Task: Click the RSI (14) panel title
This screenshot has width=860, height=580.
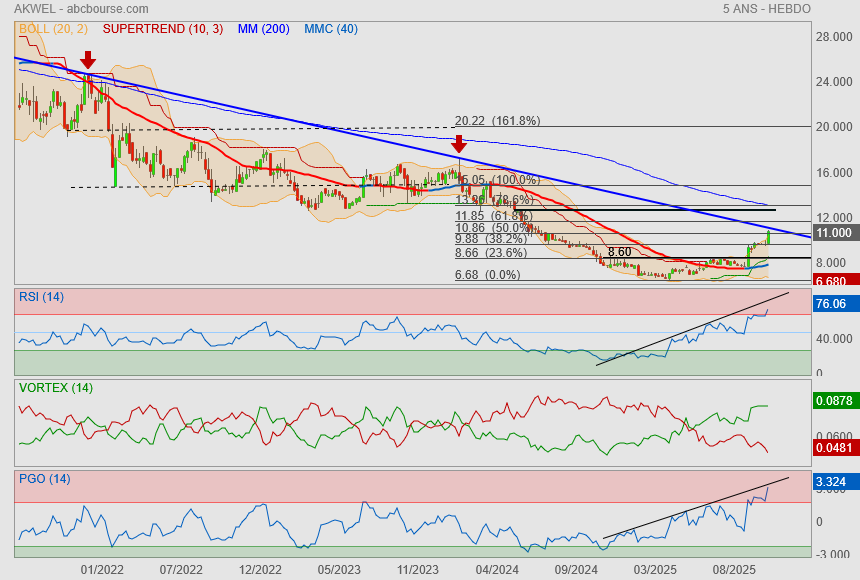Action: coord(41,296)
